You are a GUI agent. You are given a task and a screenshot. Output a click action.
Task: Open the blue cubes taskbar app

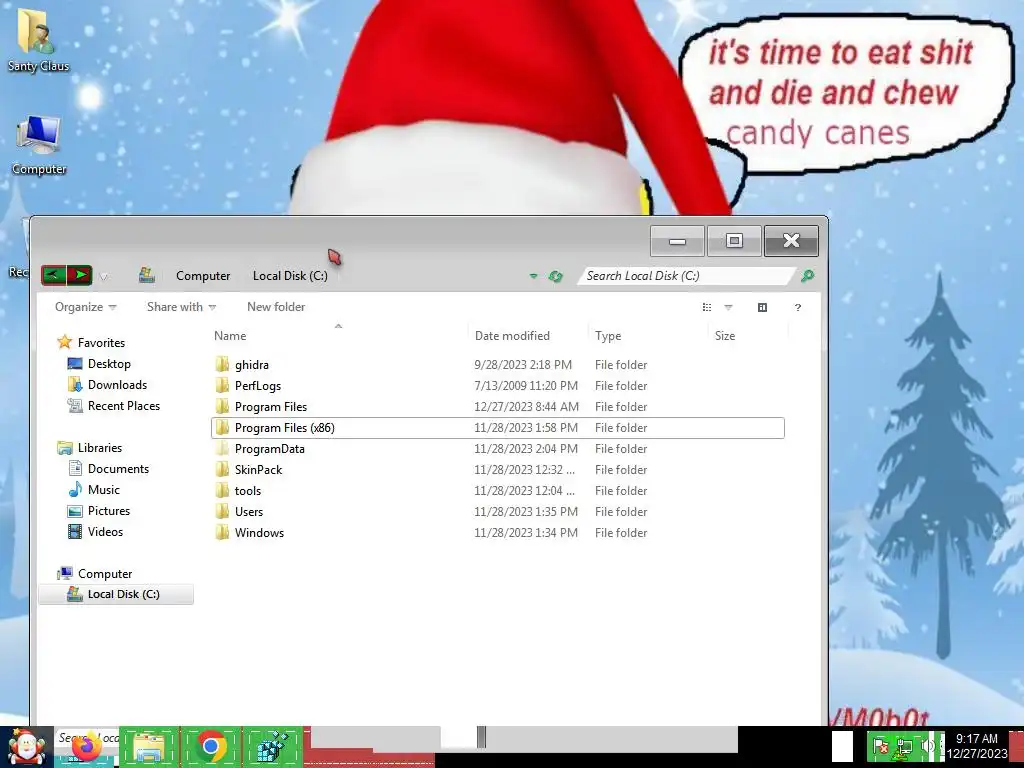(272, 747)
